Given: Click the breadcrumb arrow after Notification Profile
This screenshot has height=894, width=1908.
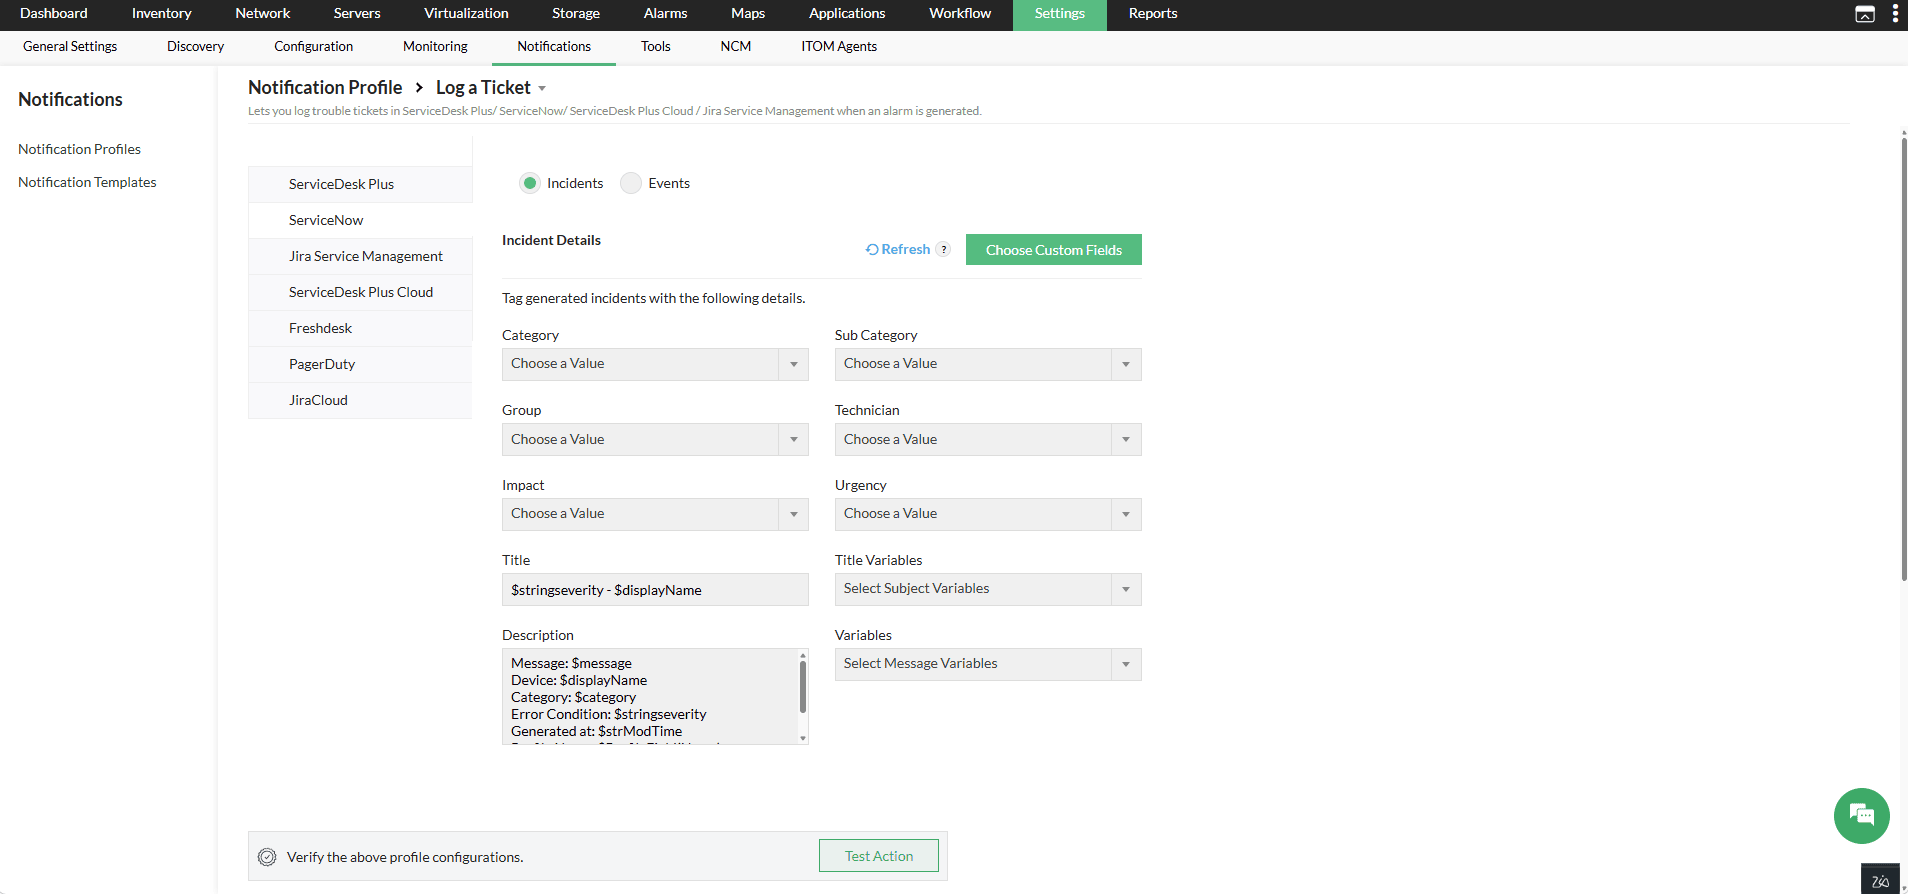Looking at the screenshot, I should tap(419, 88).
